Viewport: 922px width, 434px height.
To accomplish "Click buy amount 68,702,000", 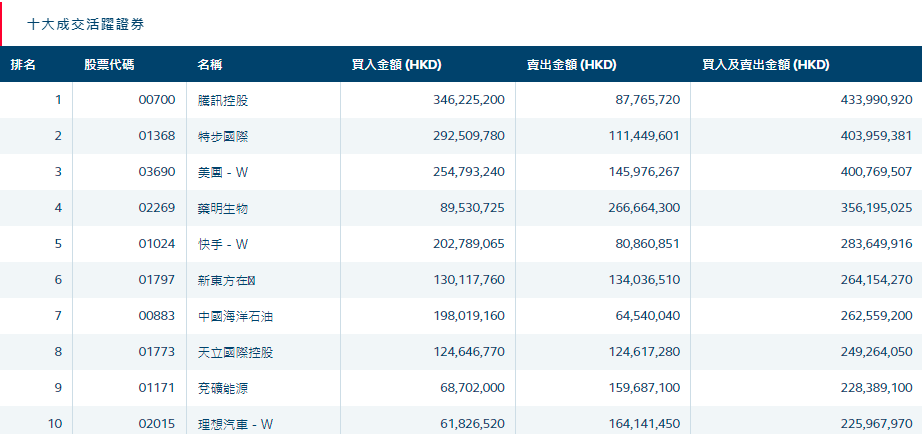I will (x=473, y=388).
